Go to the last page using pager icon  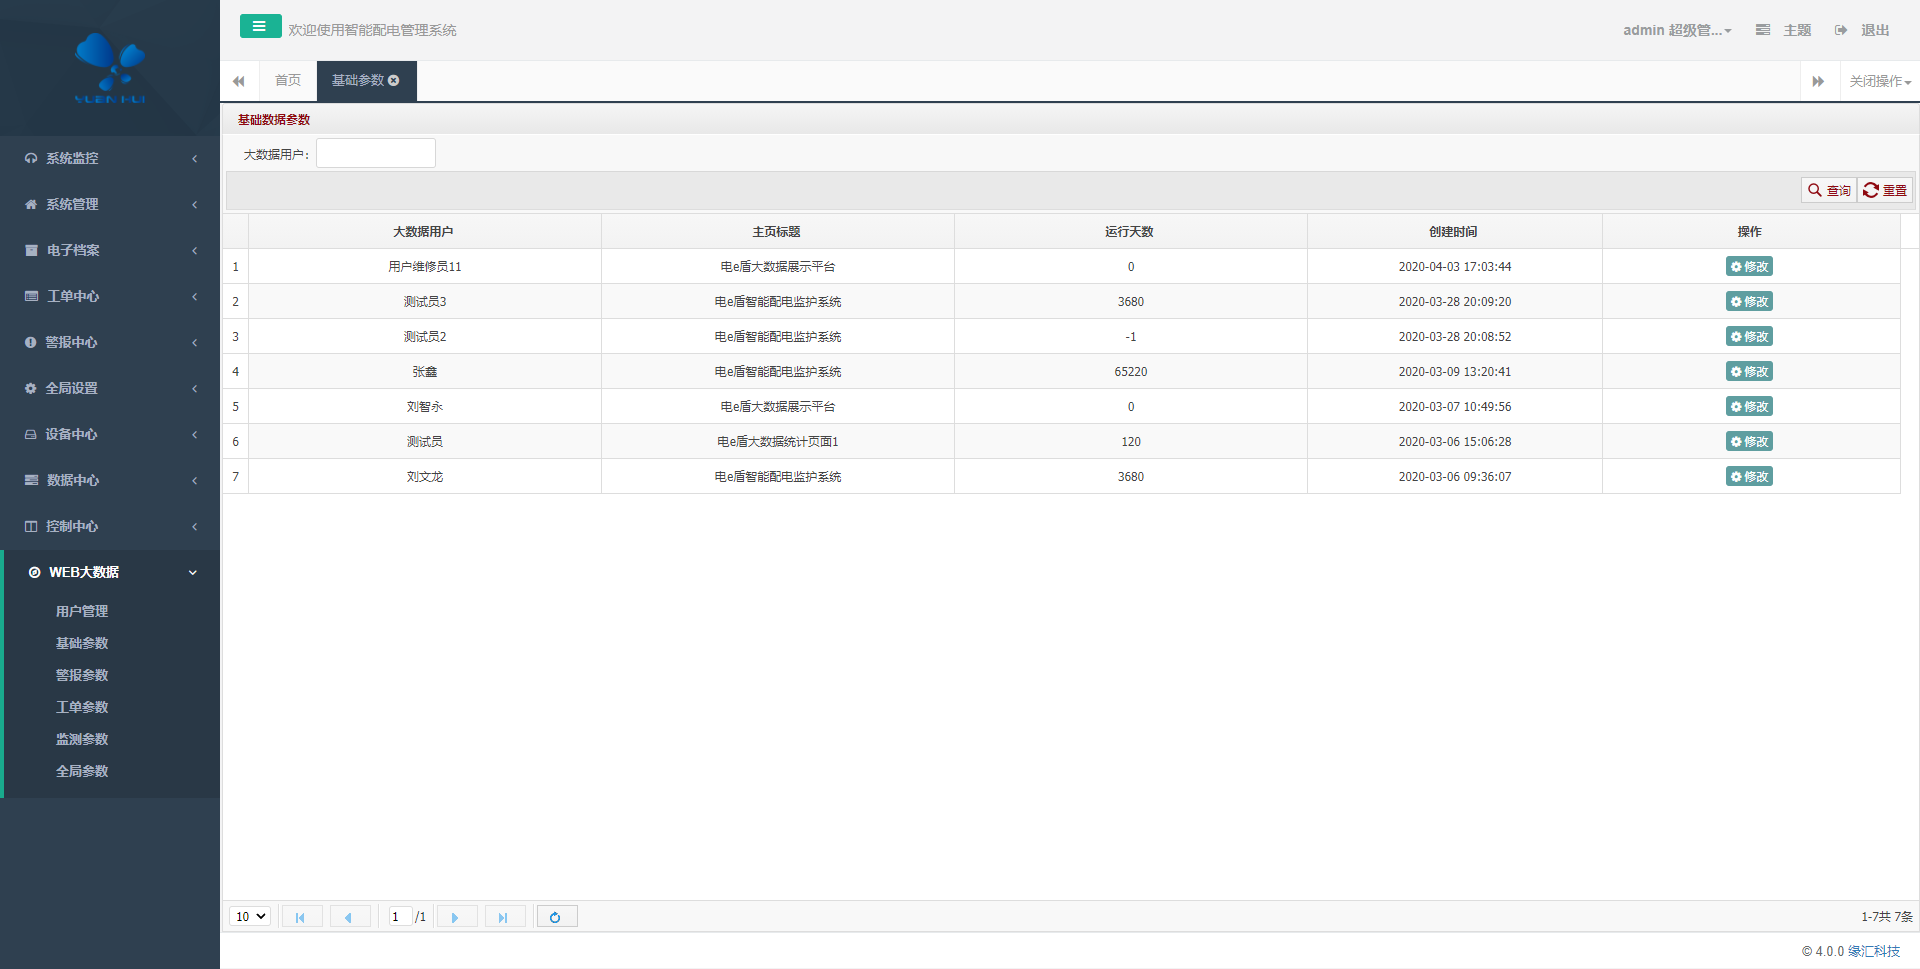[504, 917]
